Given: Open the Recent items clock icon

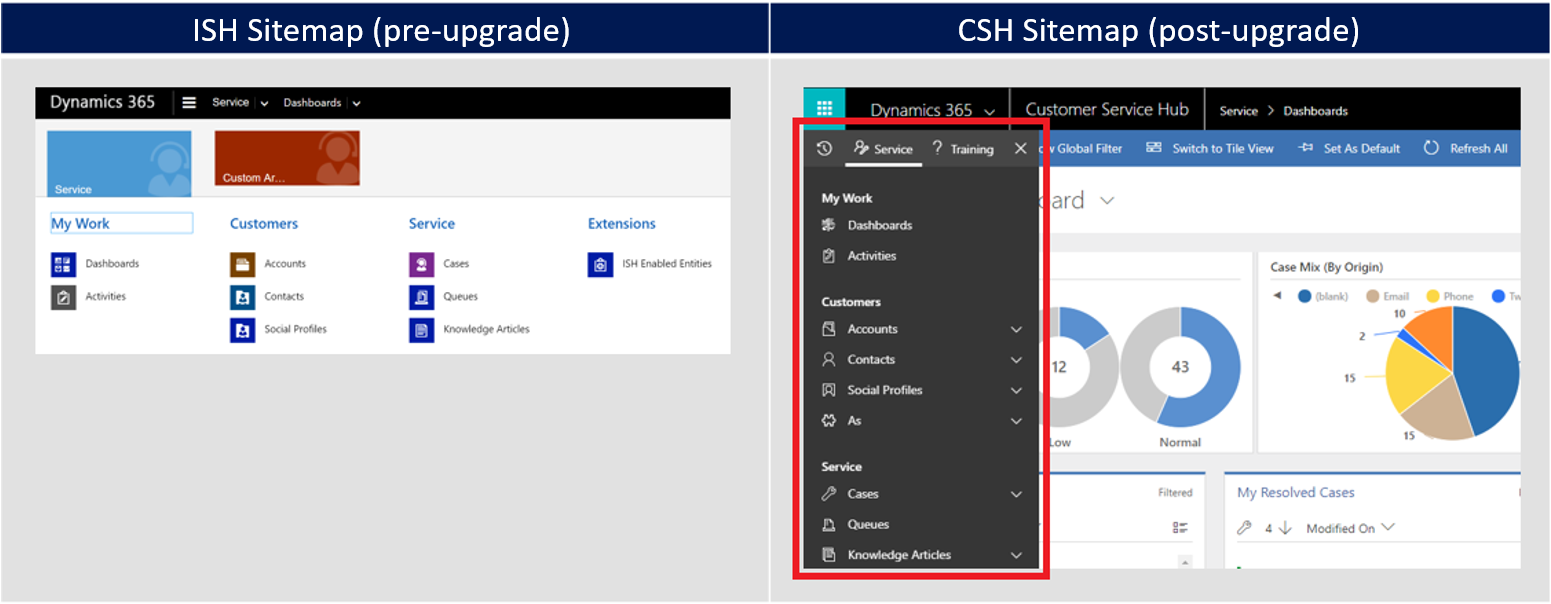Looking at the screenshot, I should (822, 148).
